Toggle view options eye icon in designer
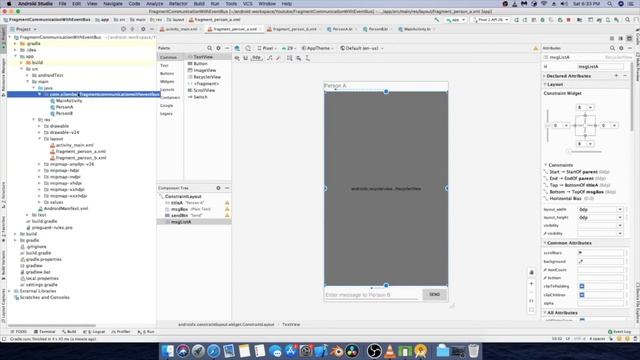The image size is (640, 360). 237,58
